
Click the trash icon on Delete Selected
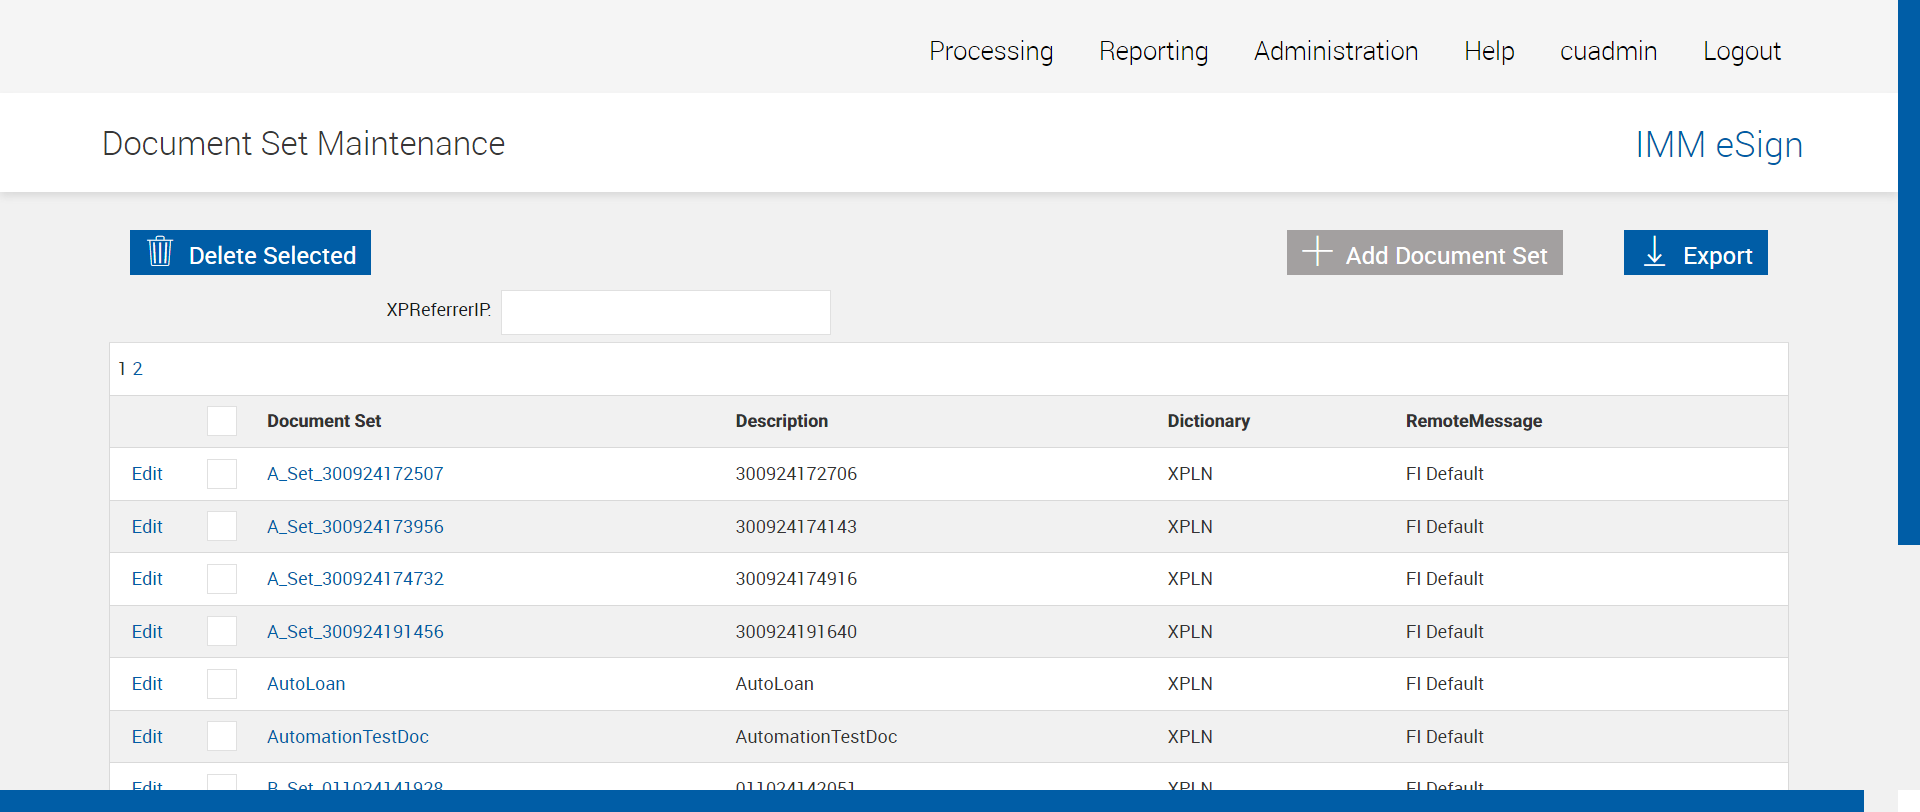tap(160, 252)
